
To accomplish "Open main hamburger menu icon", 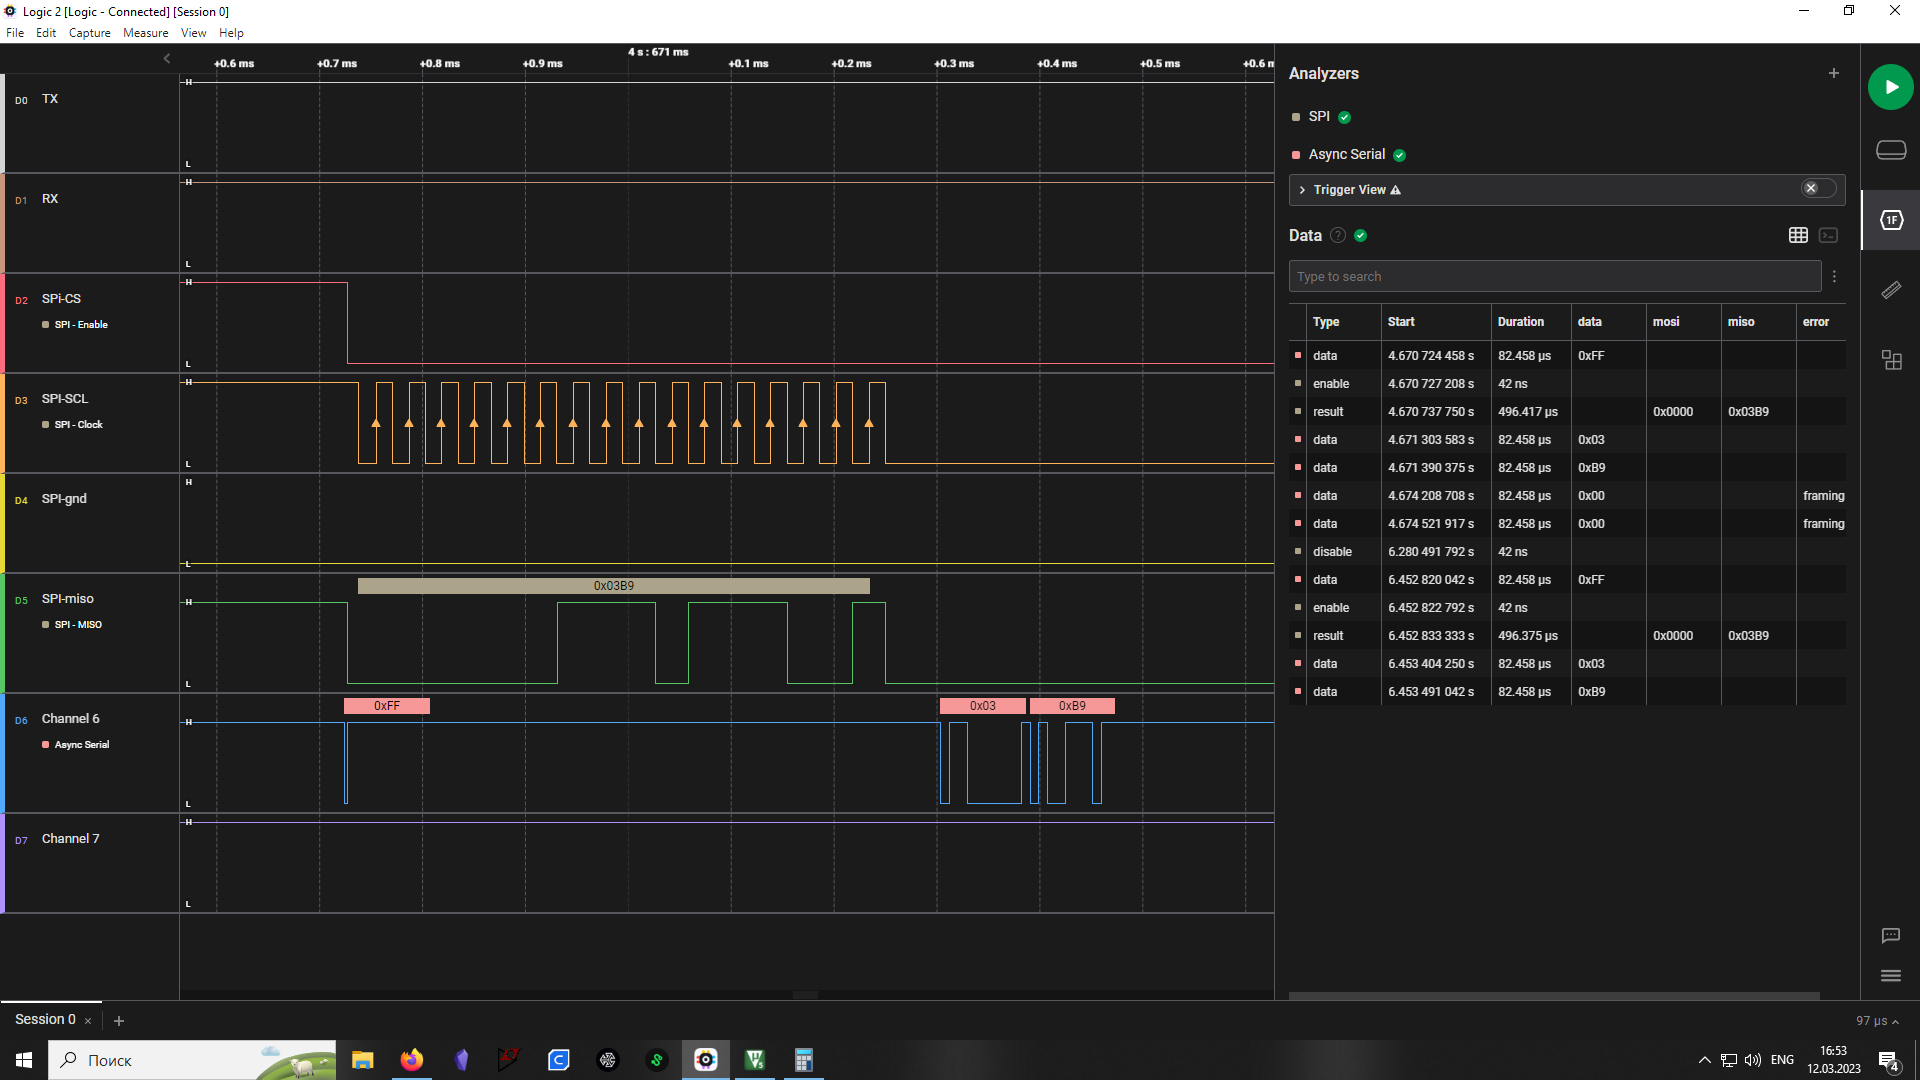I will tap(1890, 976).
